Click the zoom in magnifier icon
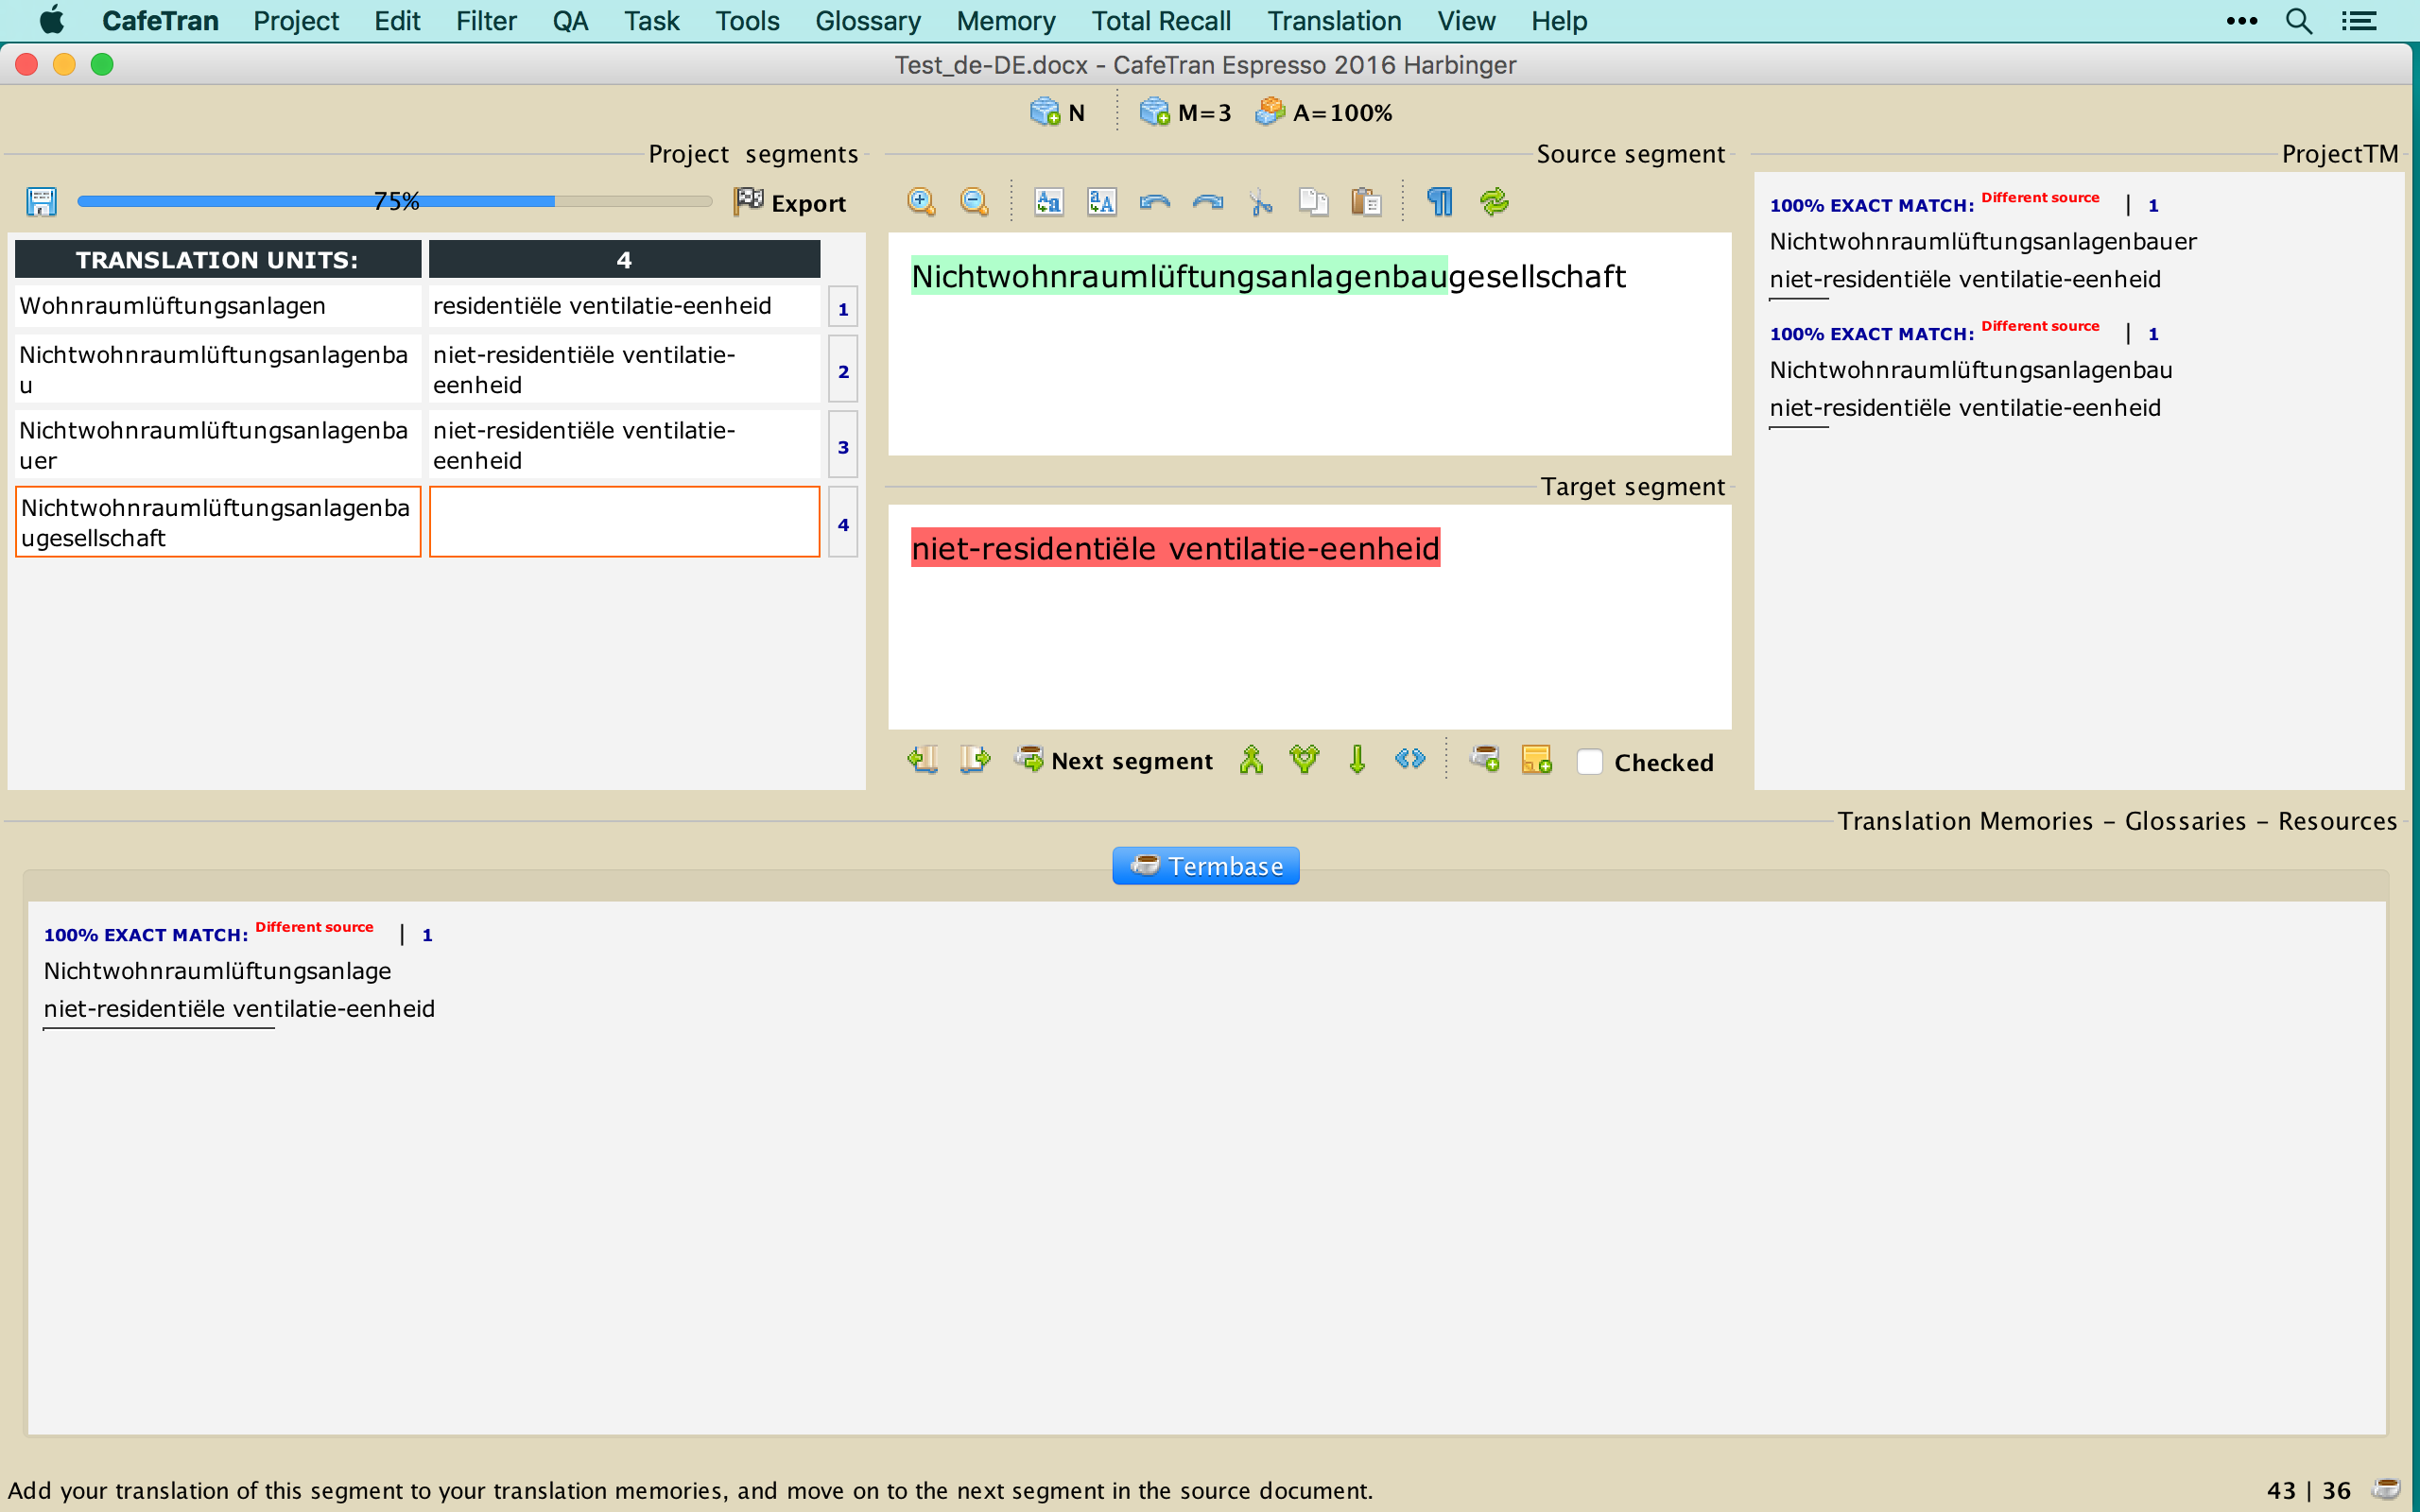This screenshot has height=1512, width=2420. click(x=920, y=202)
